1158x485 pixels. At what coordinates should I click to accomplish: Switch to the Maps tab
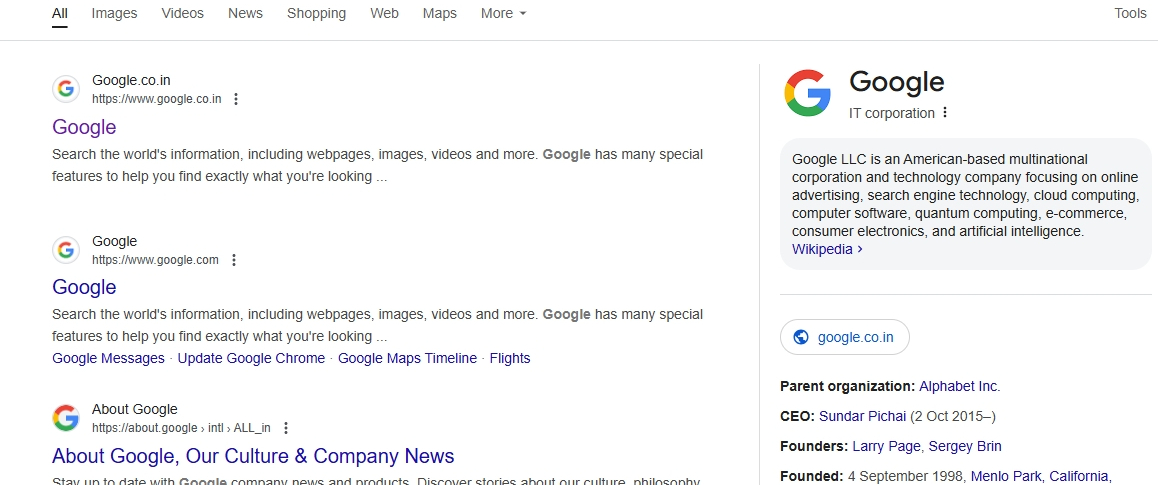point(439,13)
